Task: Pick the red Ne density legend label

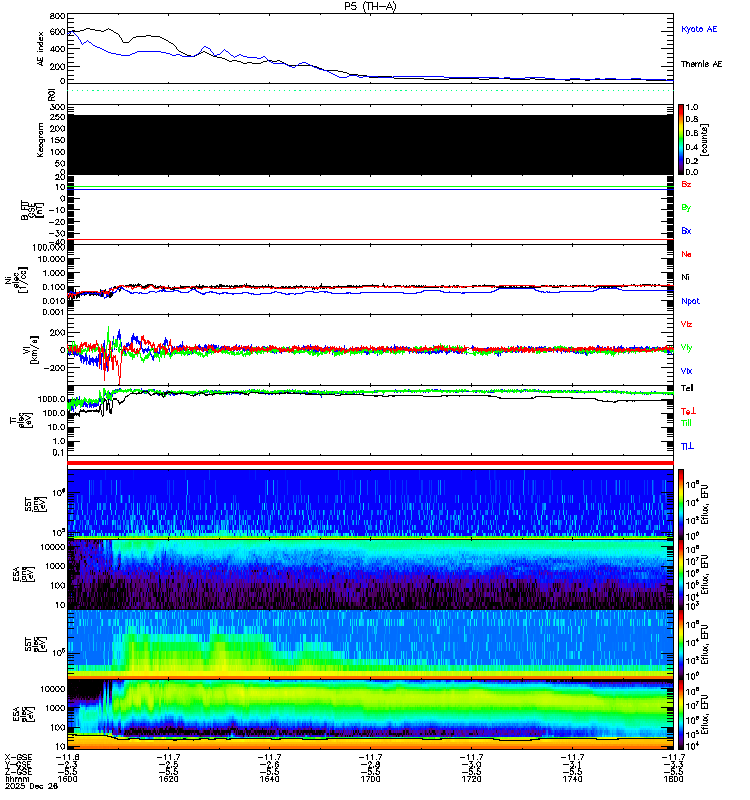Action: pyautogui.click(x=686, y=254)
